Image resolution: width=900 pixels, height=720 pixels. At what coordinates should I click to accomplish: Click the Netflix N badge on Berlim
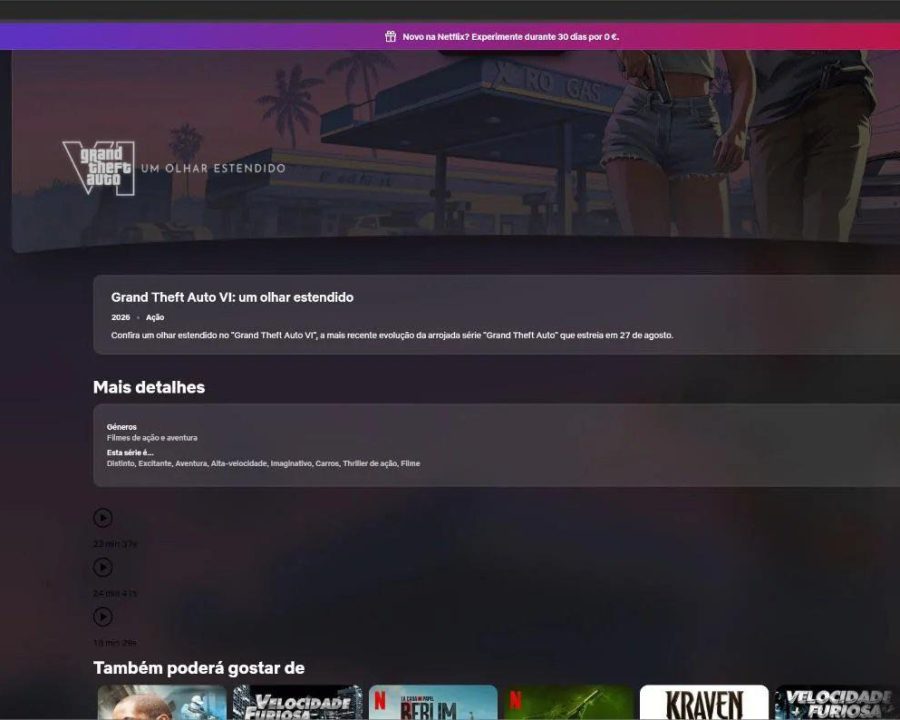click(x=380, y=700)
